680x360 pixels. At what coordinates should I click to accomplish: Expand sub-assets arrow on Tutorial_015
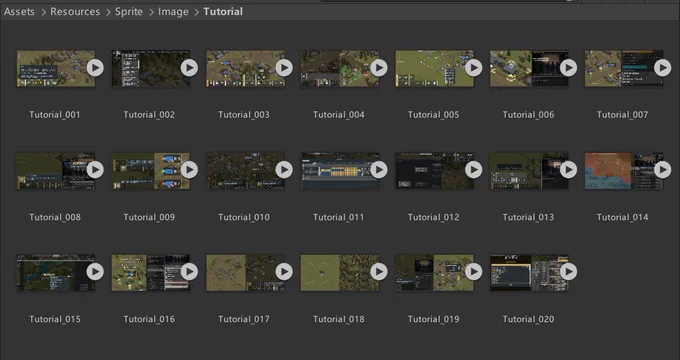click(95, 272)
